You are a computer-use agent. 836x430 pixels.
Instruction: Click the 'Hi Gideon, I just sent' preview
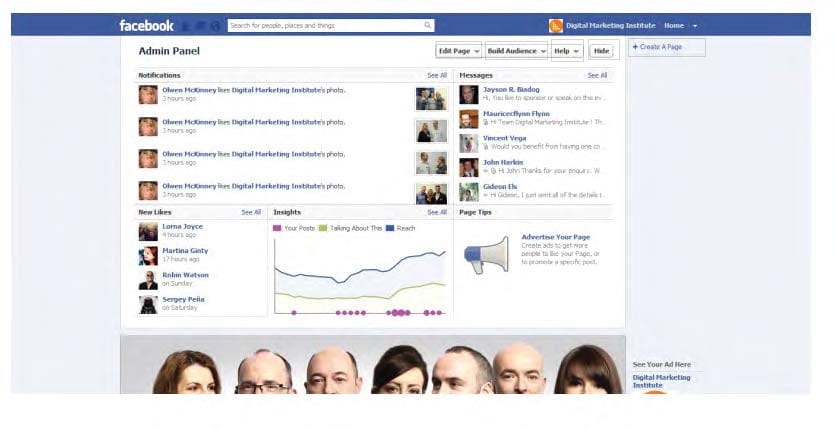(x=547, y=195)
